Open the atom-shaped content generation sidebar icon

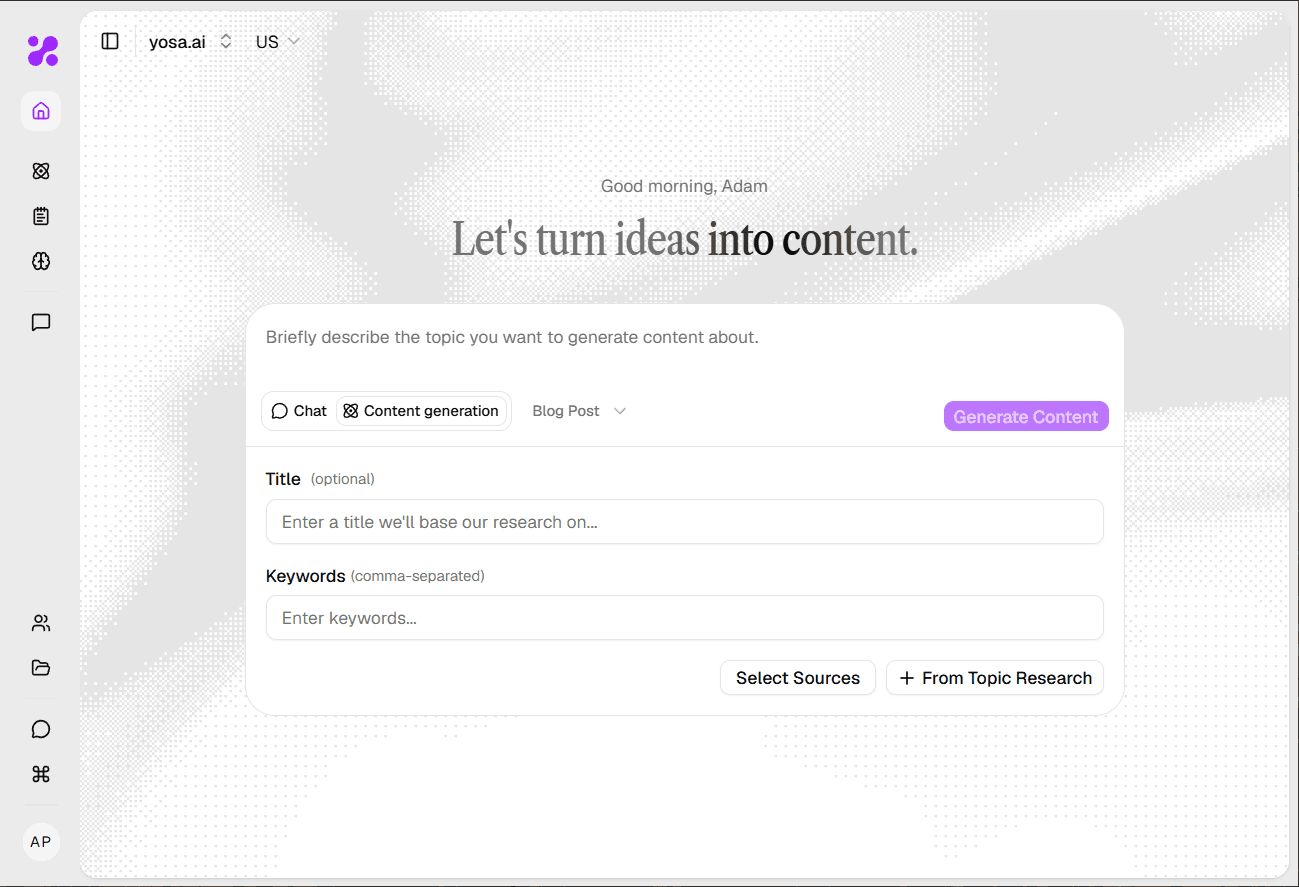(41, 171)
